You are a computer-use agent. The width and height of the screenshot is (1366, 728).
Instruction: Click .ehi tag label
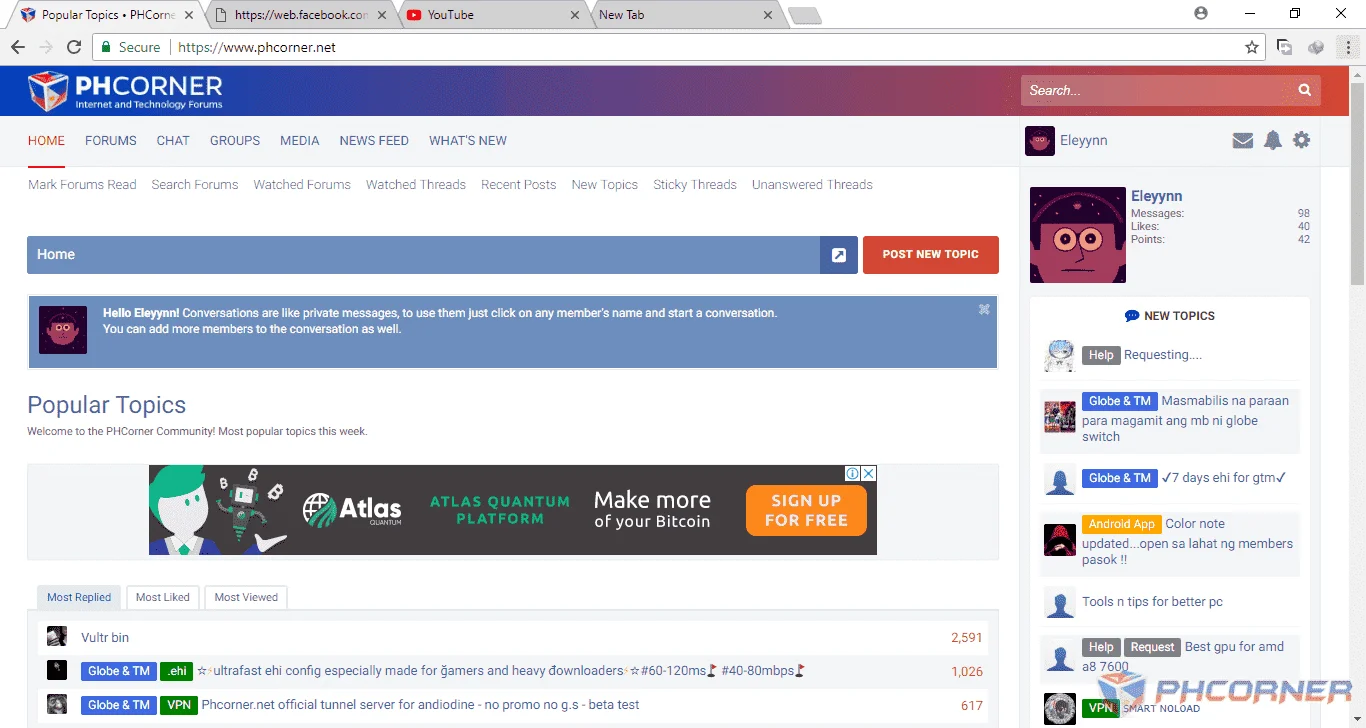pyautogui.click(x=176, y=671)
